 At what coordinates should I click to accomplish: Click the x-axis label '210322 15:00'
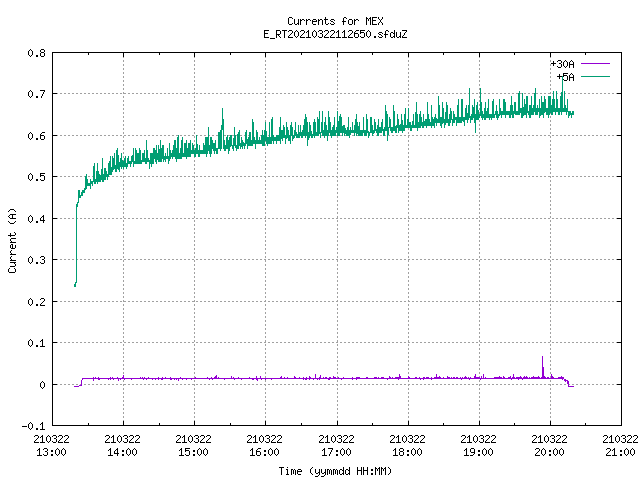[x=193, y=445]
